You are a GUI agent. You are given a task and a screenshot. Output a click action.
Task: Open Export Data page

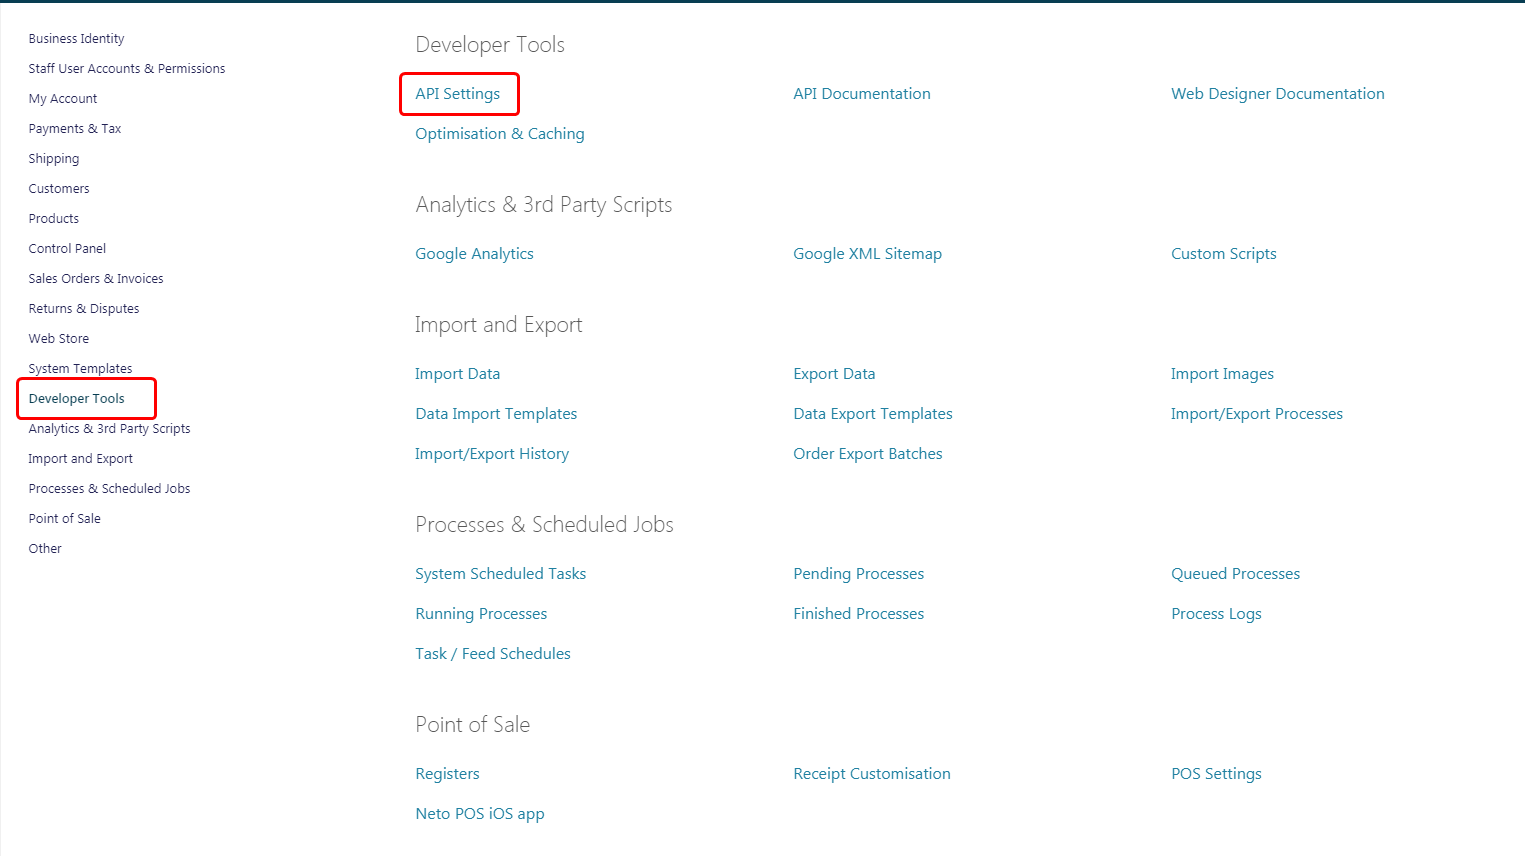tap(834, 374)
